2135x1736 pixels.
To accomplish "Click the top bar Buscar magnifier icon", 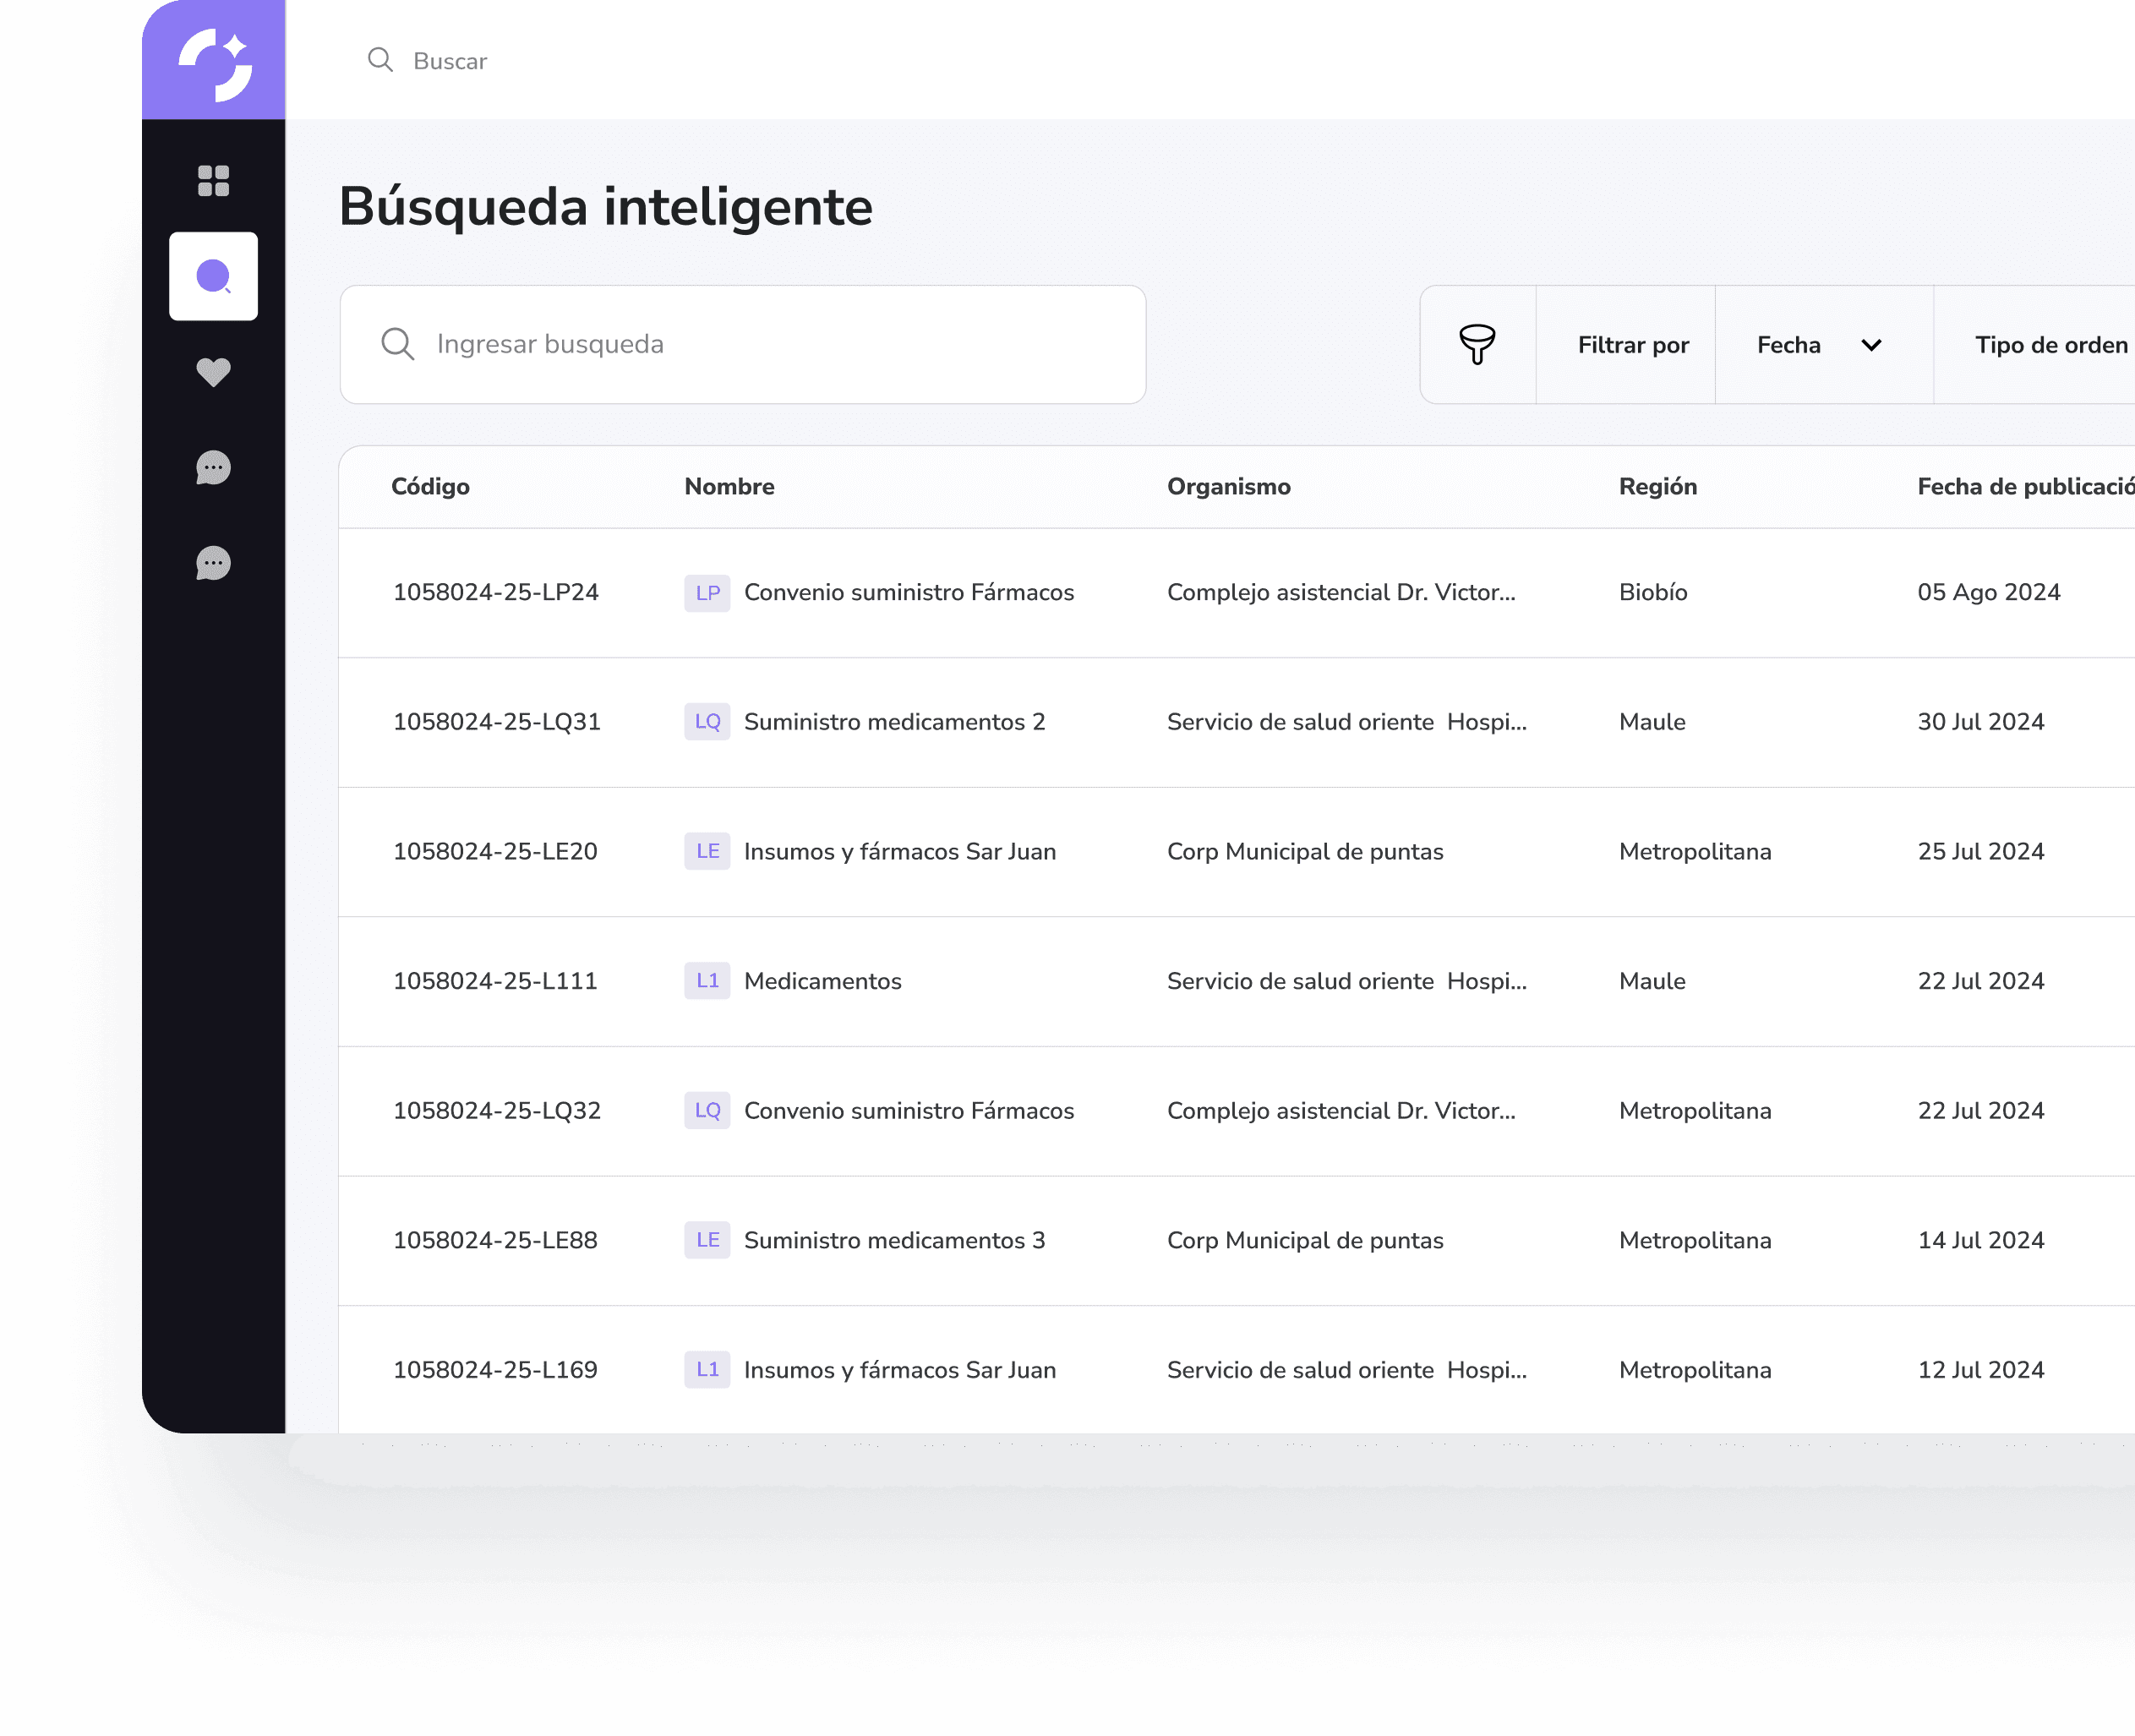I will 380,60.
